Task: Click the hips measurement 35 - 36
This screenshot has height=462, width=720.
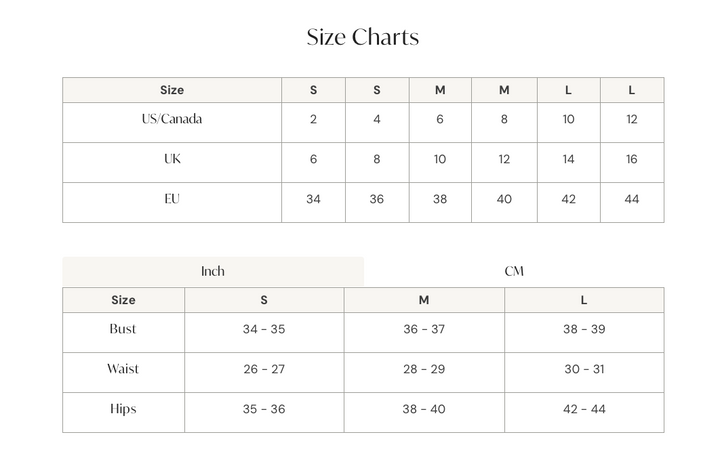Action: tap(264, 410)
